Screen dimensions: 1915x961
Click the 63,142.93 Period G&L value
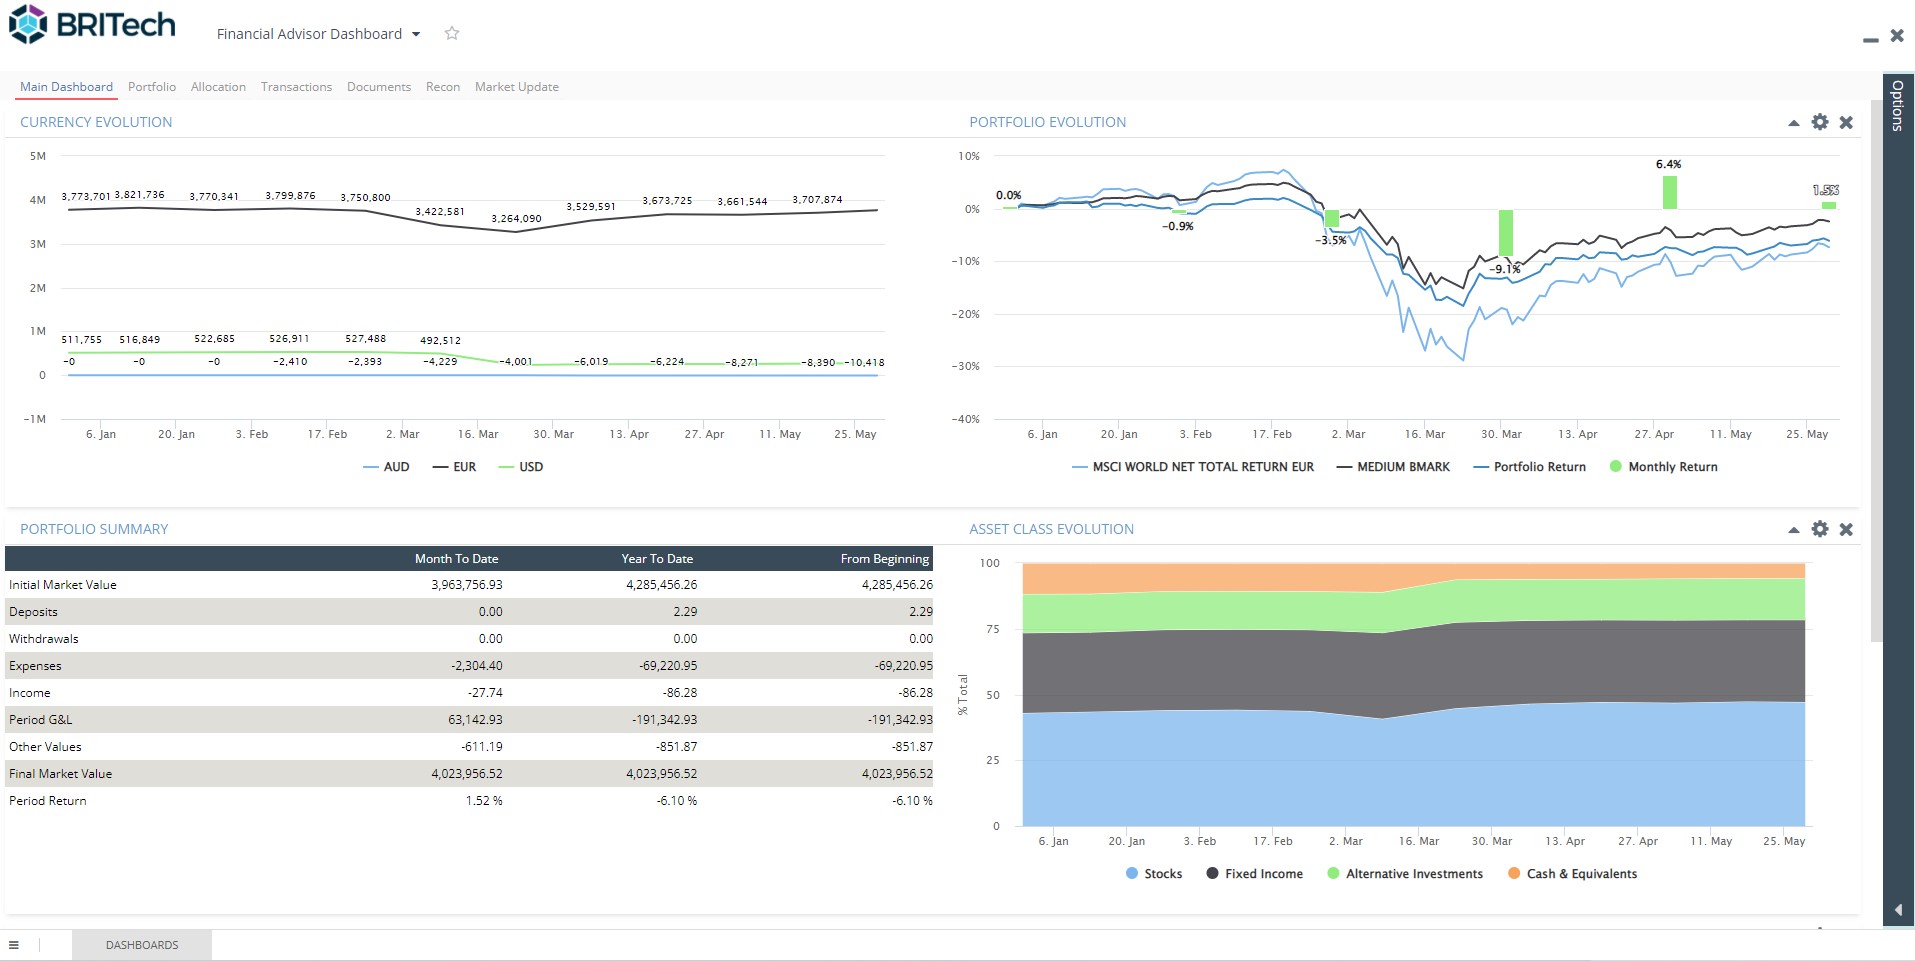click(475, 720)
